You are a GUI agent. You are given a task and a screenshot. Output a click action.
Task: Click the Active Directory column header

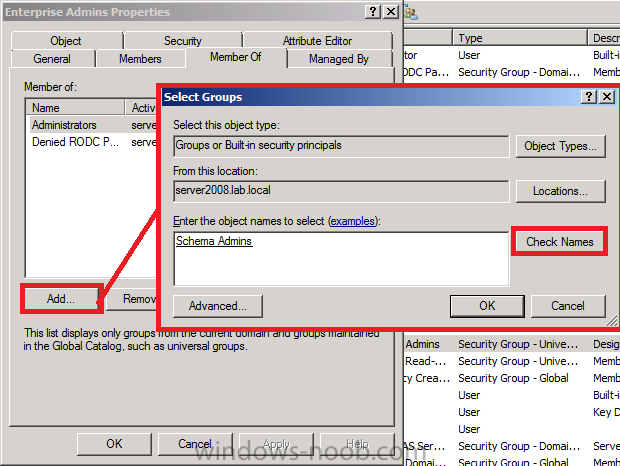tap(142, 108)
